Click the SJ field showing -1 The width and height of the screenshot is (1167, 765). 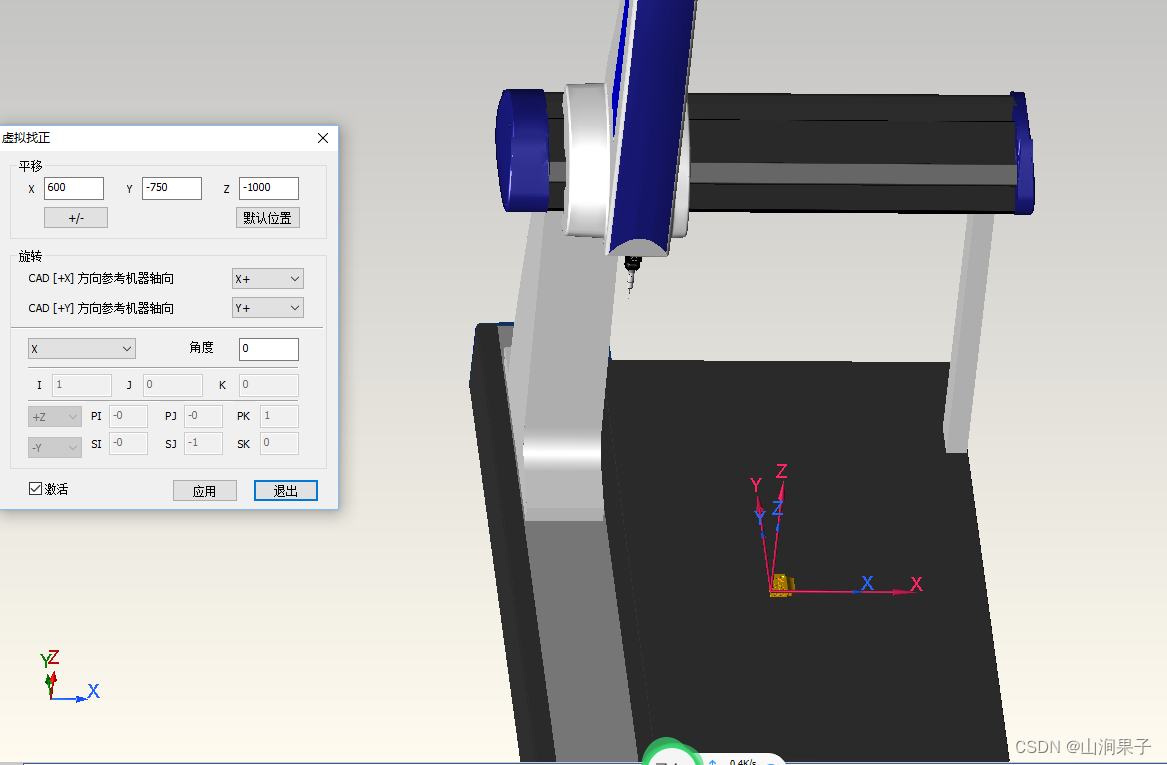pos(203,444)
